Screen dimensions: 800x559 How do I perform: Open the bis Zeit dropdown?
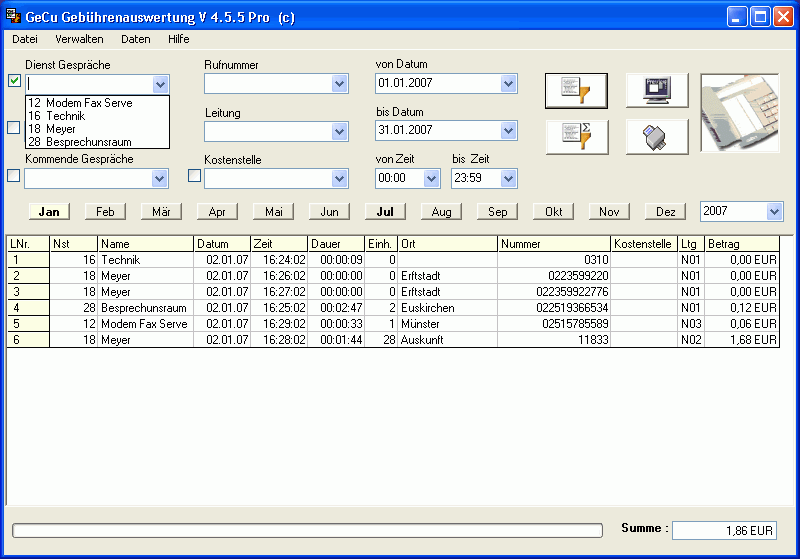coord(508,179)
